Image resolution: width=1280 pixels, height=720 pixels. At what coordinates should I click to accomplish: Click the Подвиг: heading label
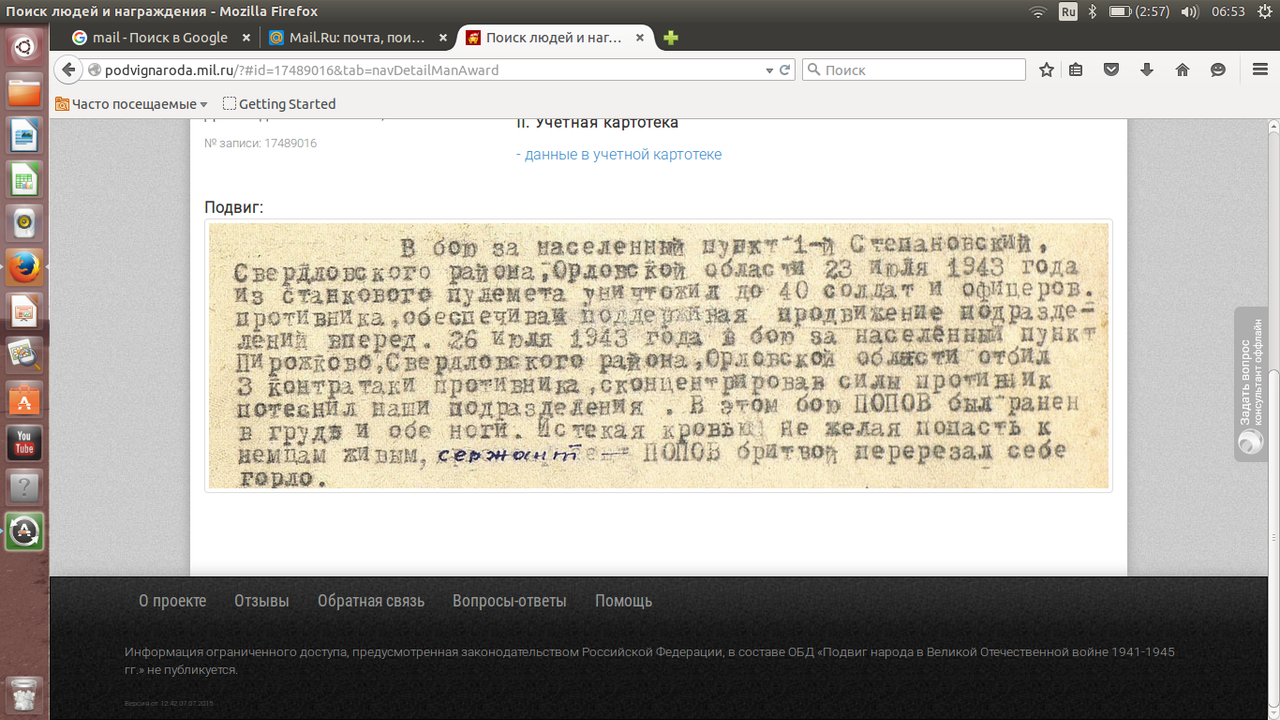pos(234,207)
